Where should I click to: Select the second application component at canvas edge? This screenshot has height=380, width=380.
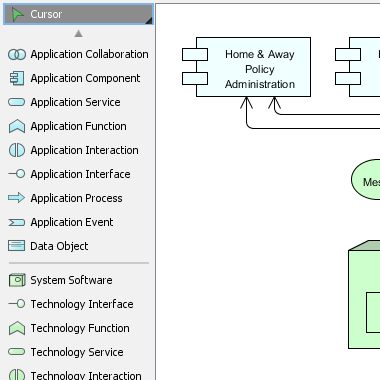358,67
